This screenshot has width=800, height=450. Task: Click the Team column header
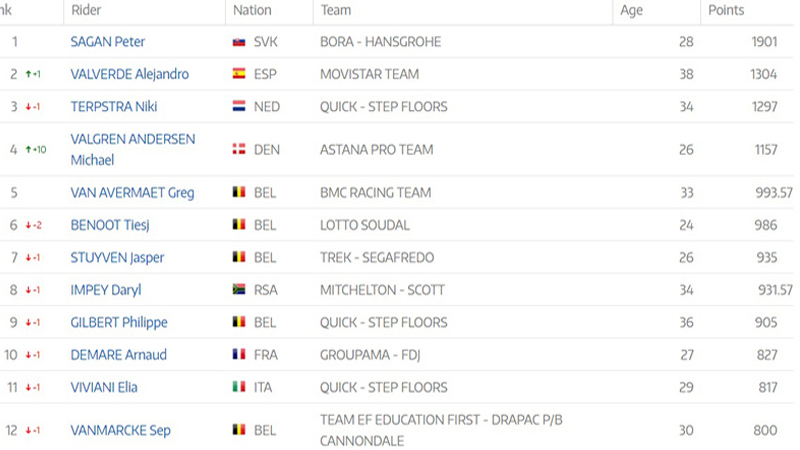(336, 10)
